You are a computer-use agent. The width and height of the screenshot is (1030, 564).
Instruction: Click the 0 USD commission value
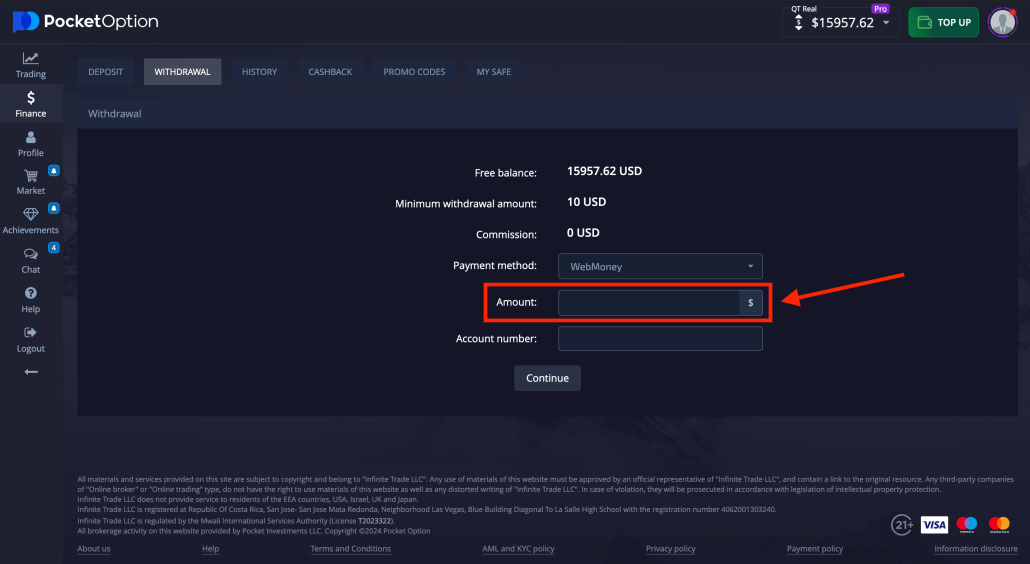point(583,232)
